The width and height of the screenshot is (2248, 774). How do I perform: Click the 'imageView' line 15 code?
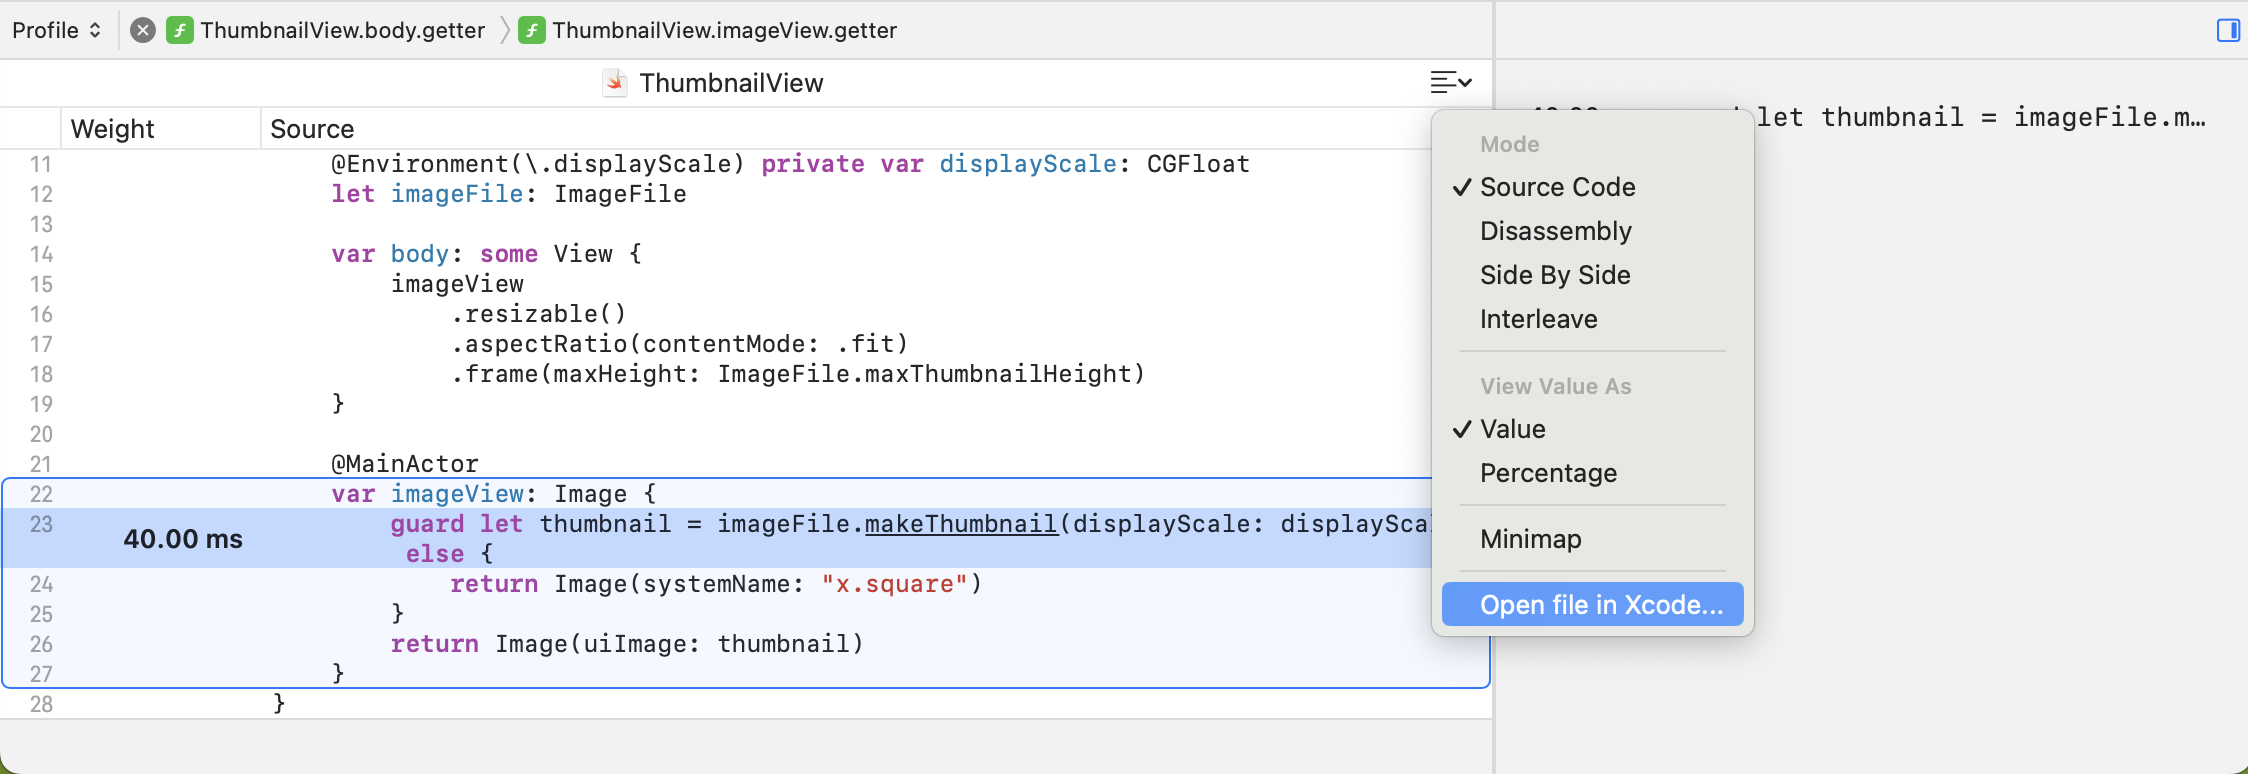(x=457, y=284)
